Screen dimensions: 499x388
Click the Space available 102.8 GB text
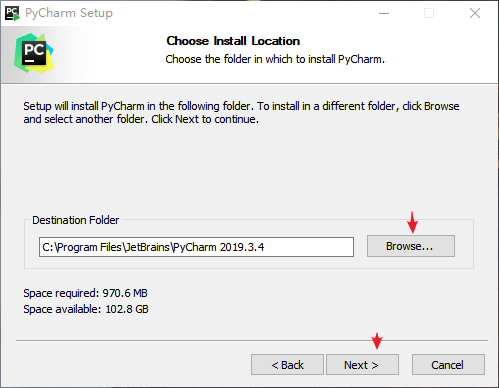pyautogui.click(x=86, y=309)
